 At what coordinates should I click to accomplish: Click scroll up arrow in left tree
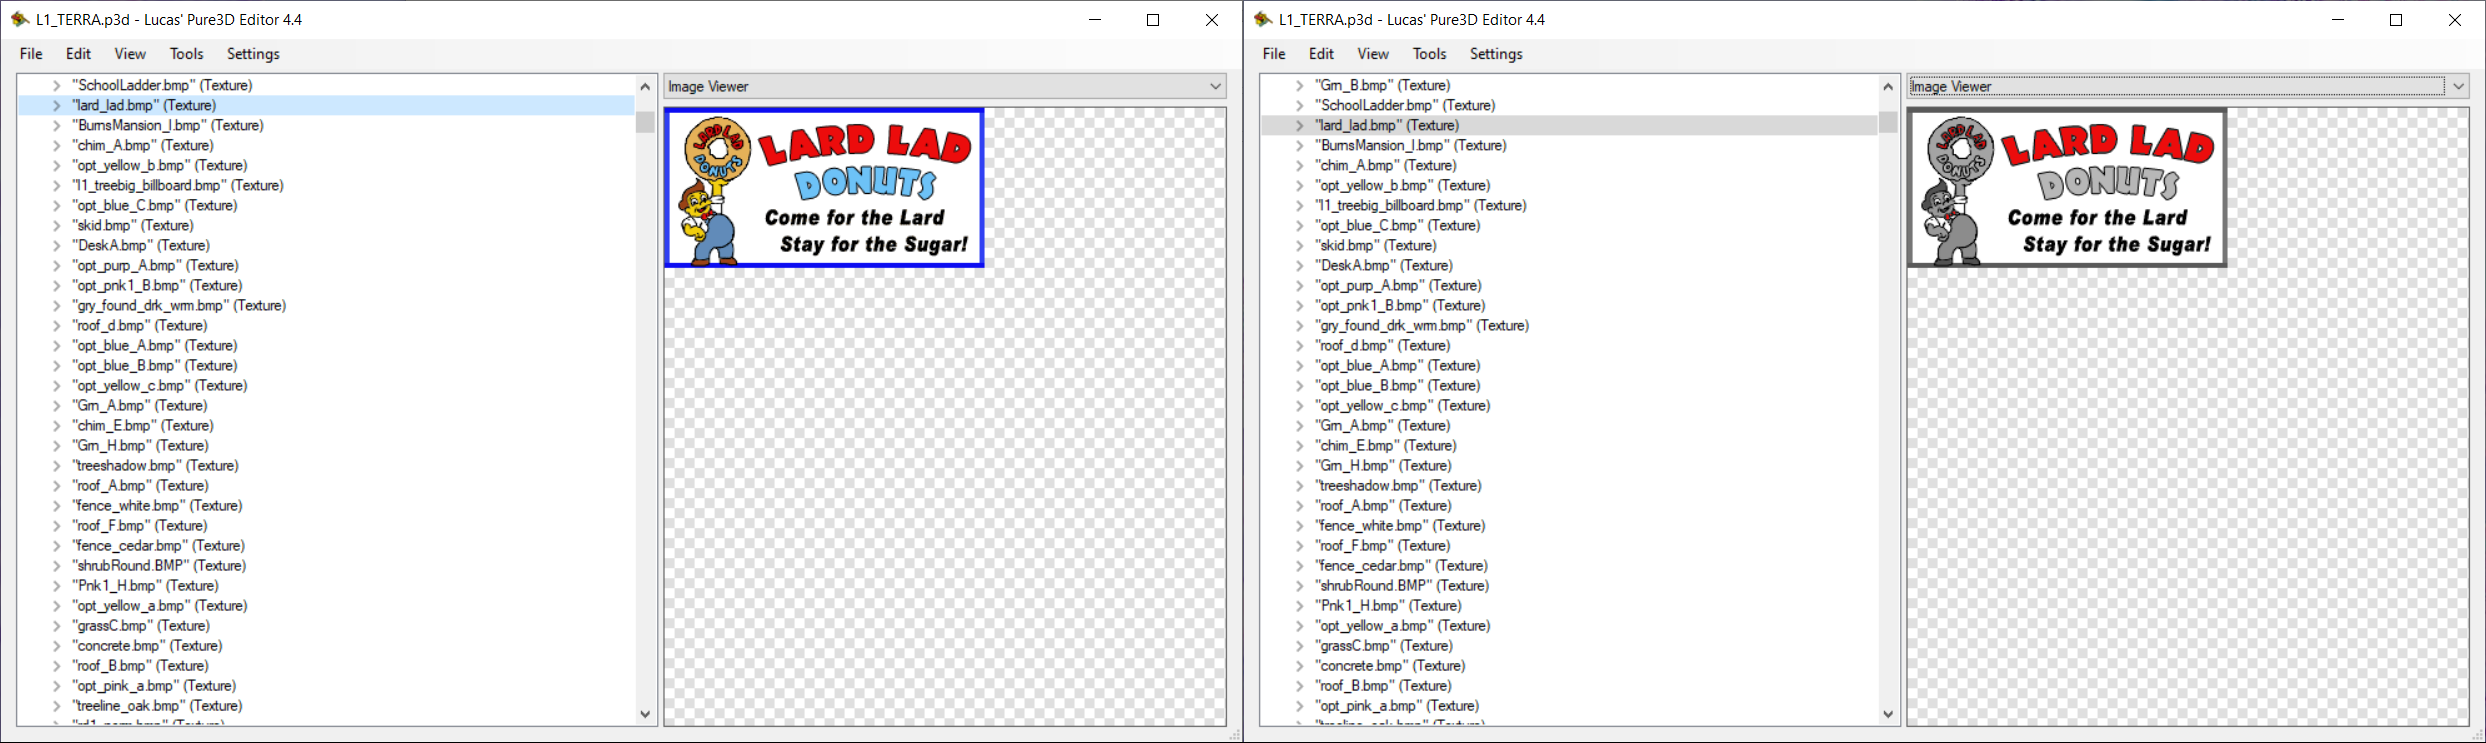pyautogui.click(x=645, y=86)
